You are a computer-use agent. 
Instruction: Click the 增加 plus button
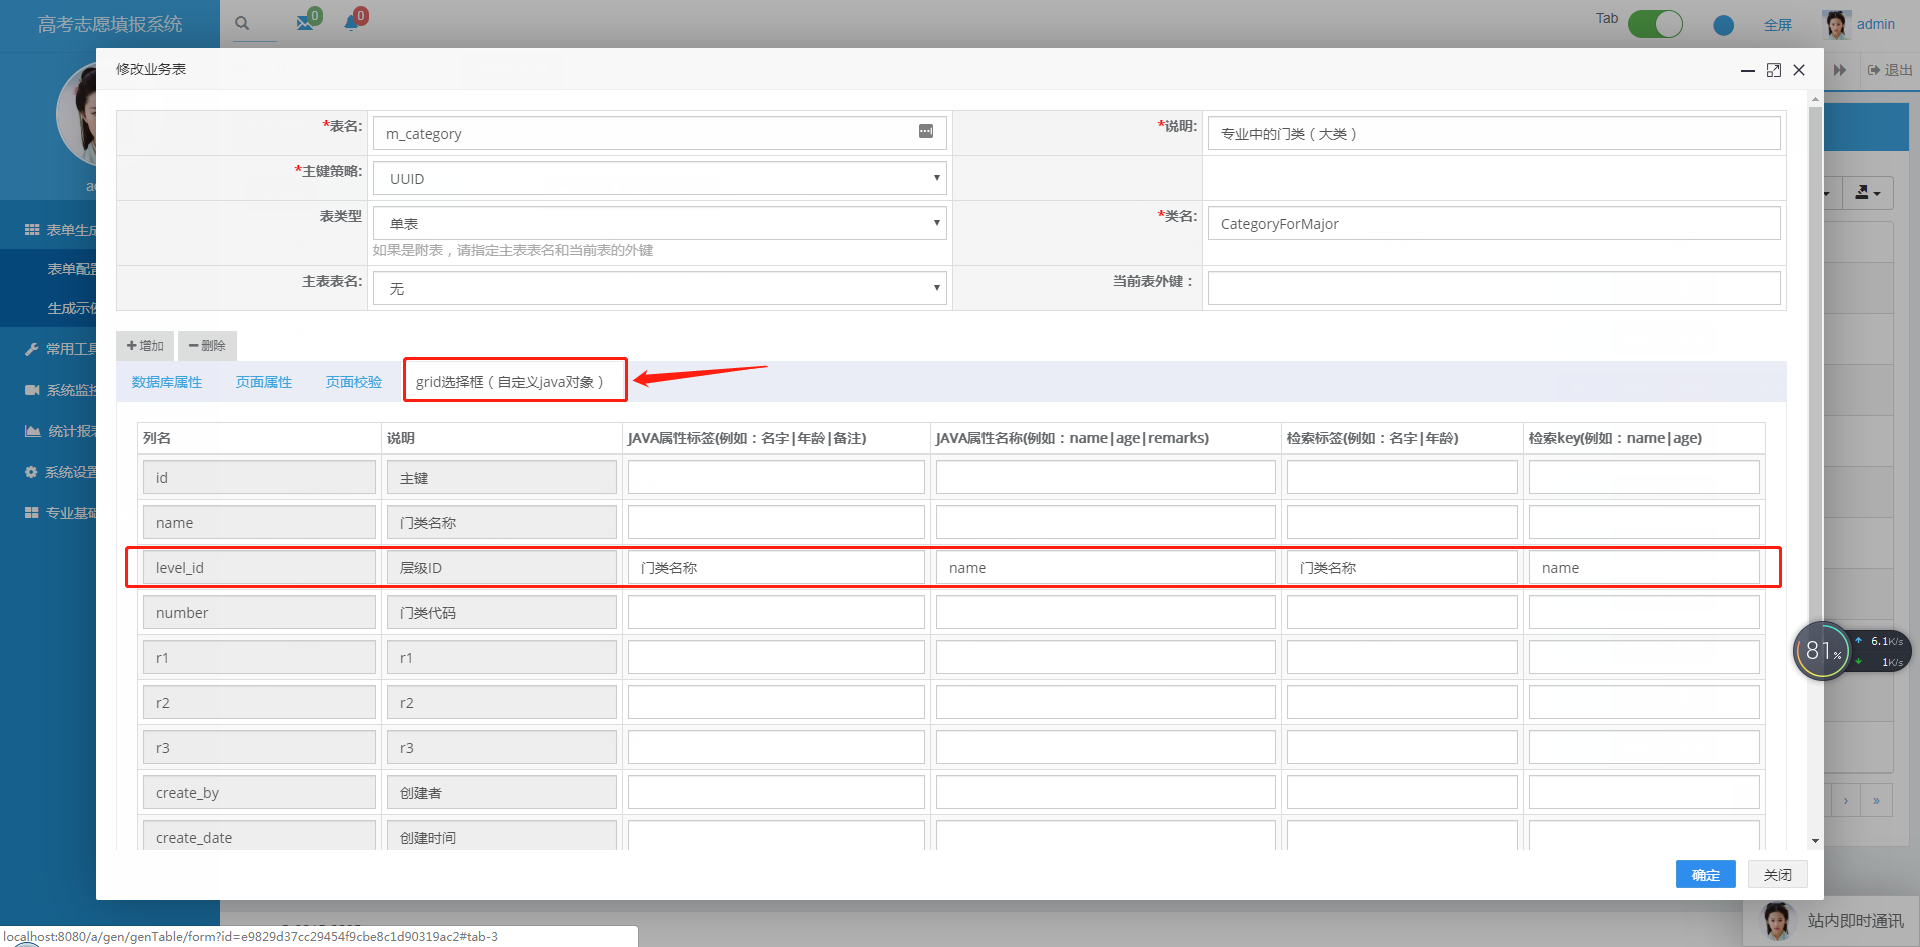[145, 346]
